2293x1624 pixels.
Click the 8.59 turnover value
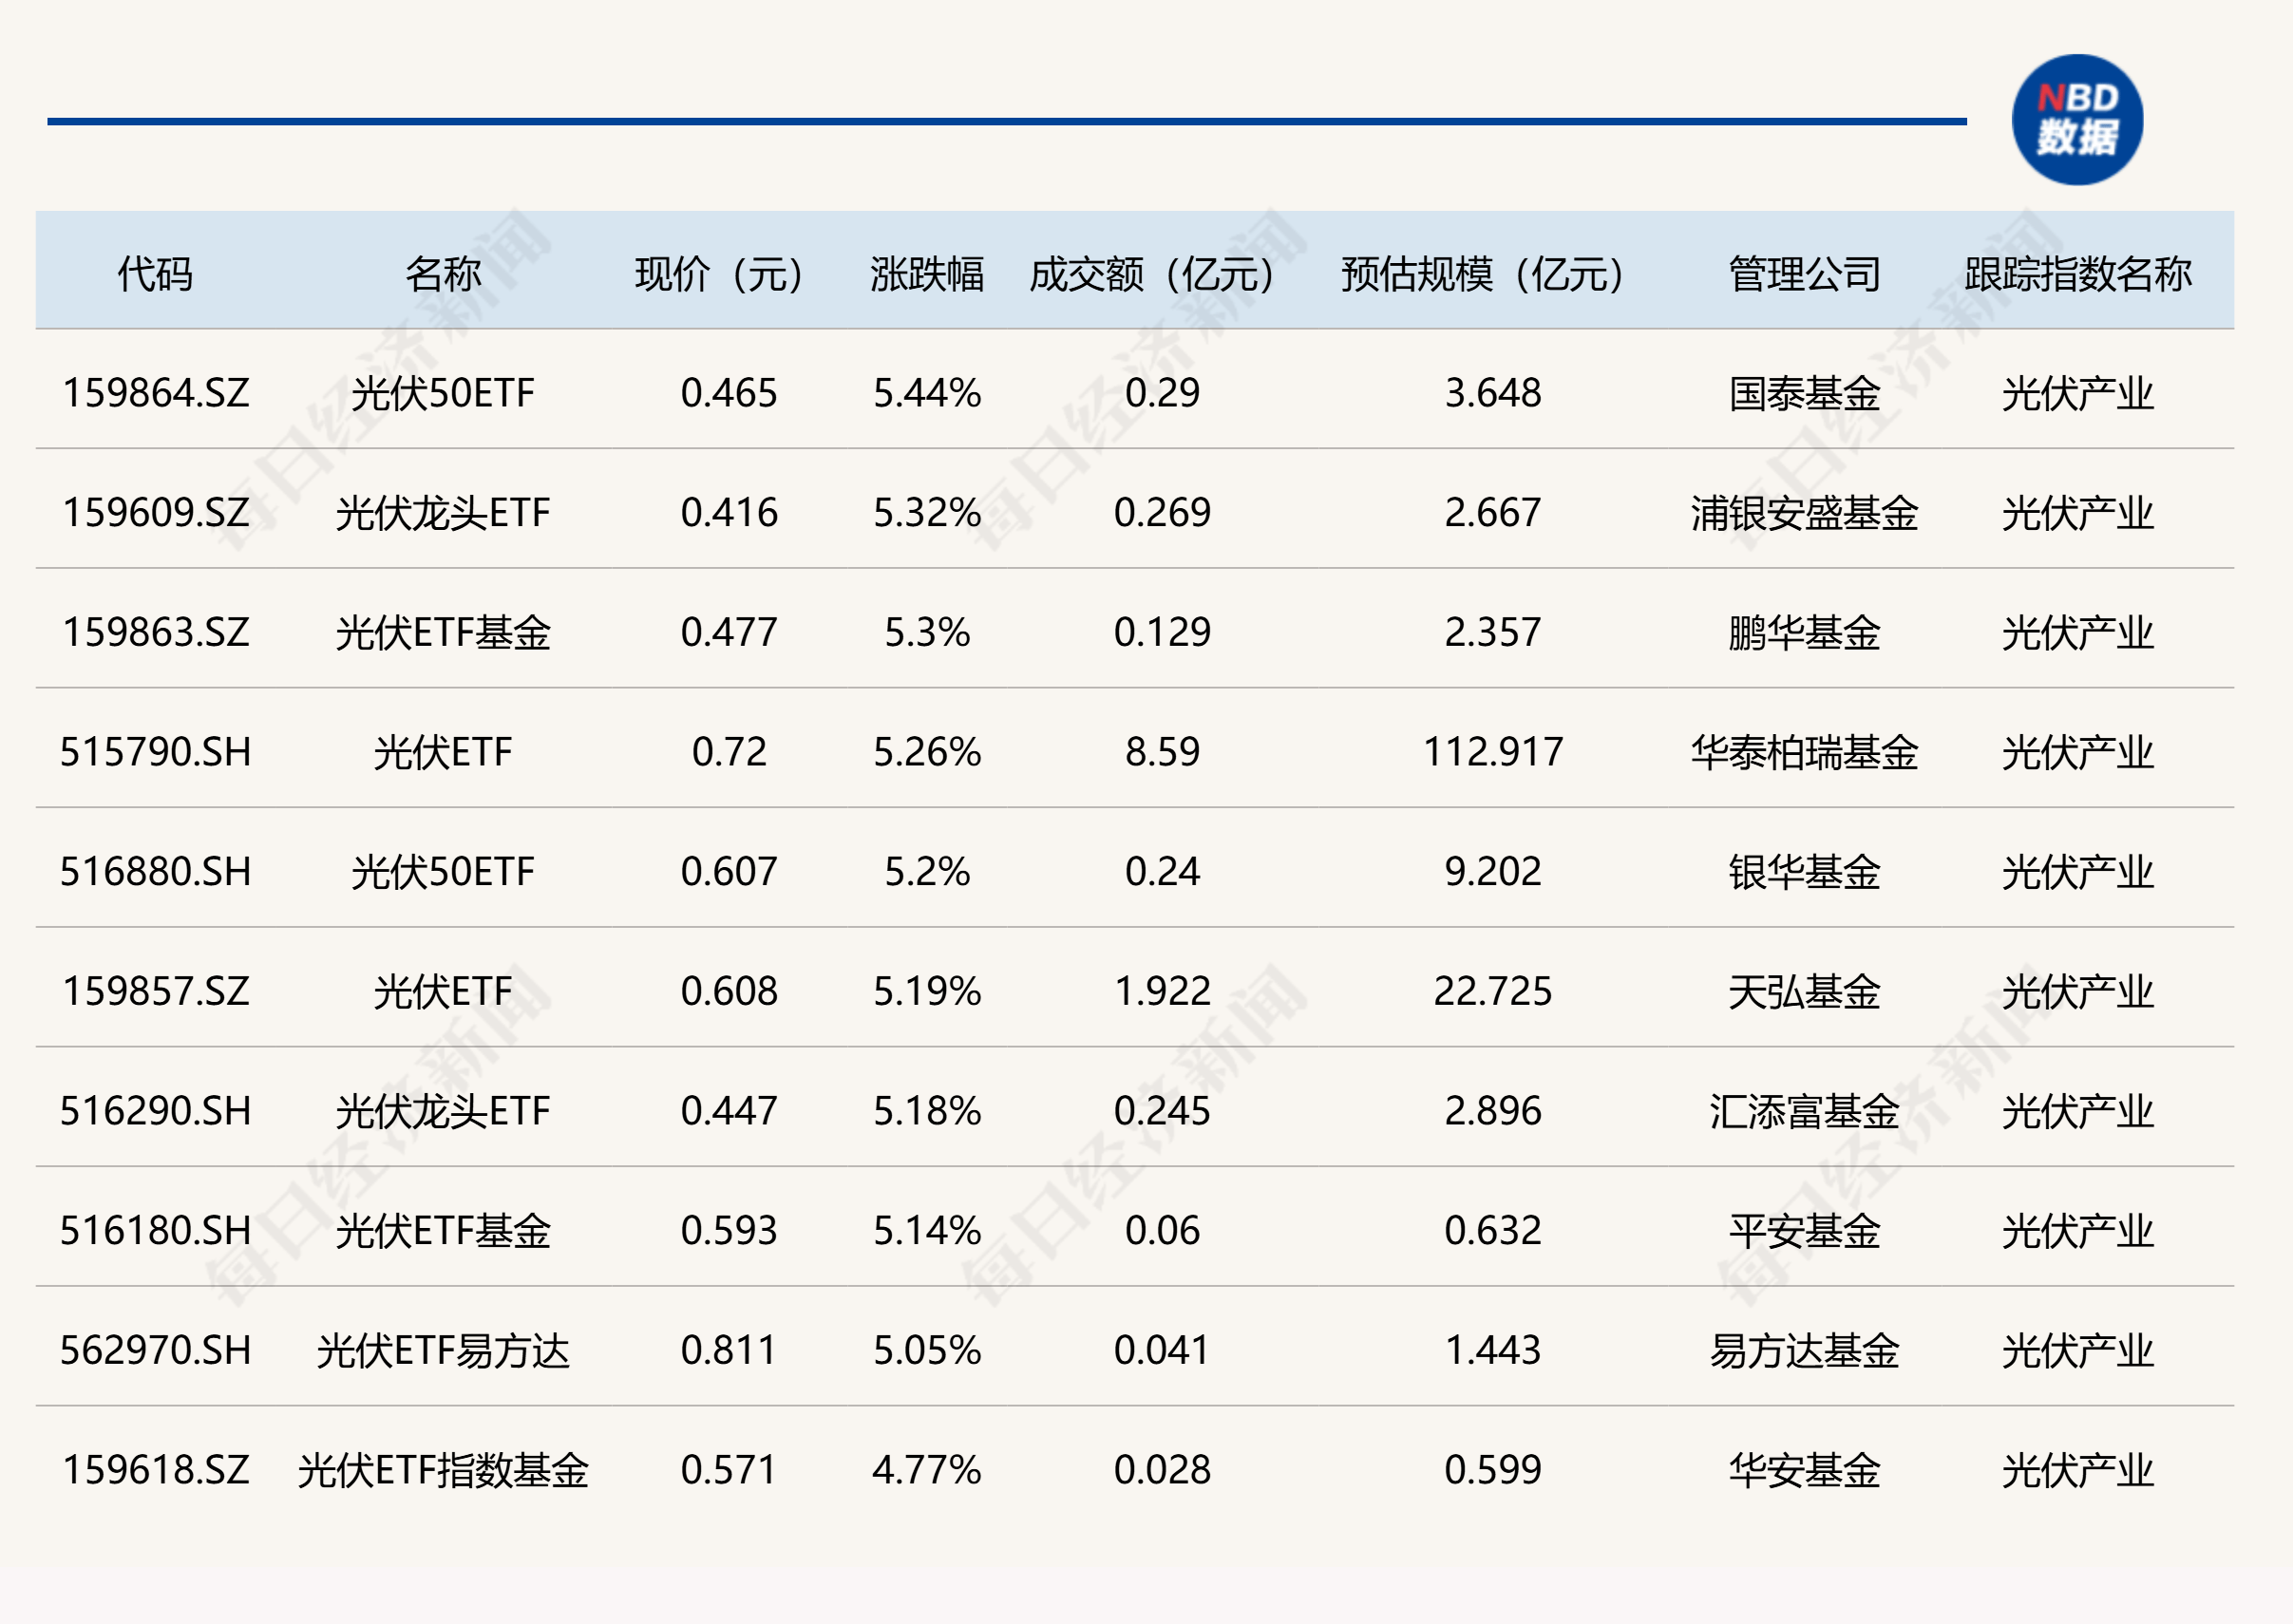point(1161,751)
